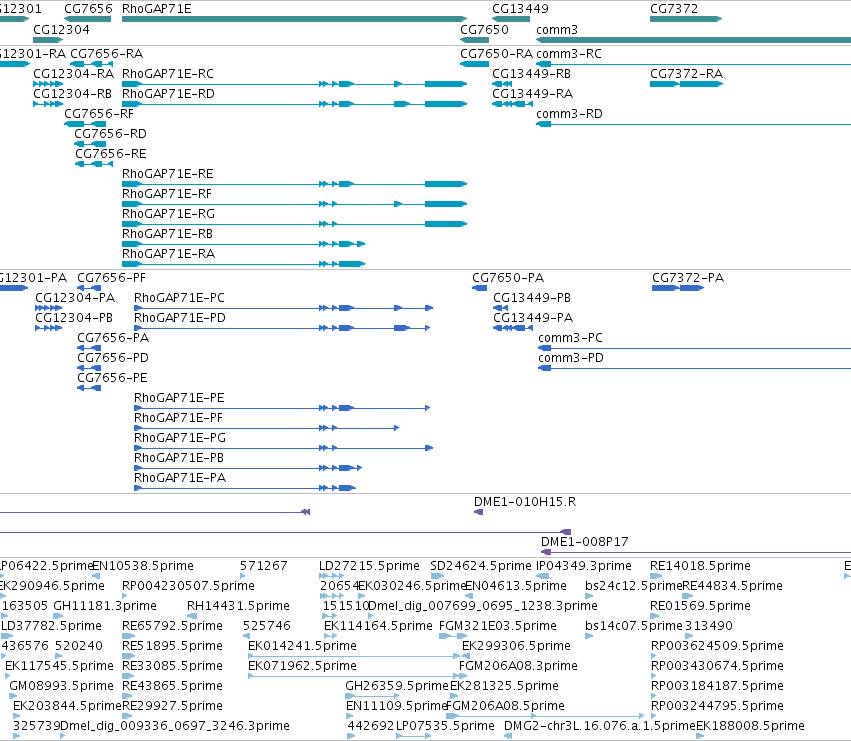Click the comm3 gene label
Screen dimensions: 851x741
tap(557, 29)
